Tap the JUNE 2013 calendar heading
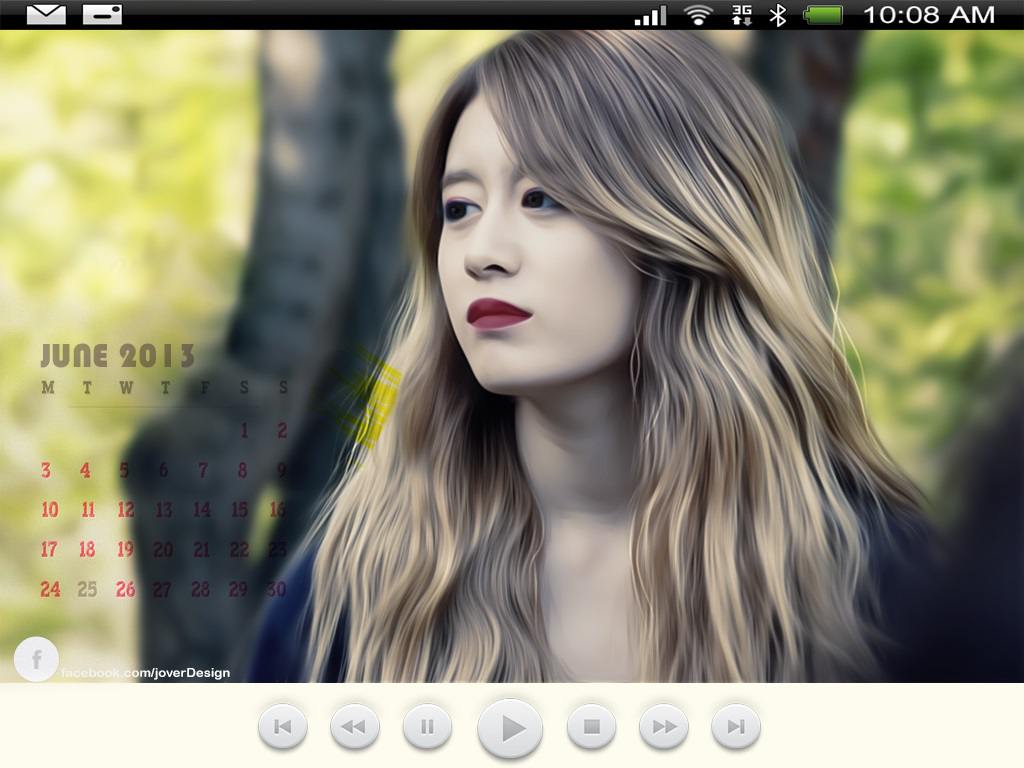The image size is (1024, 768). [x=118, y=356]
